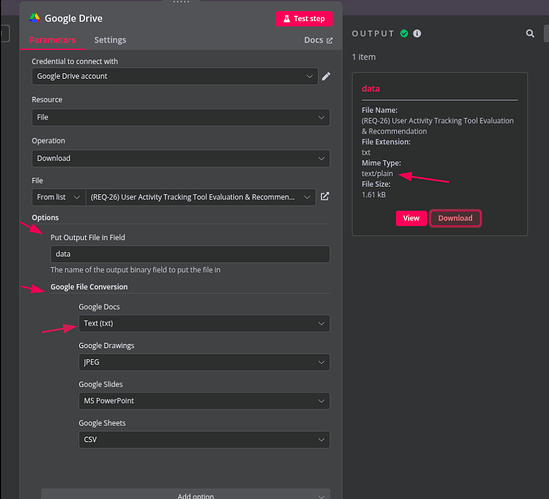Switch to the Settings tab
This screenshot has width=549, height=499.
click(x=110, y=40)
